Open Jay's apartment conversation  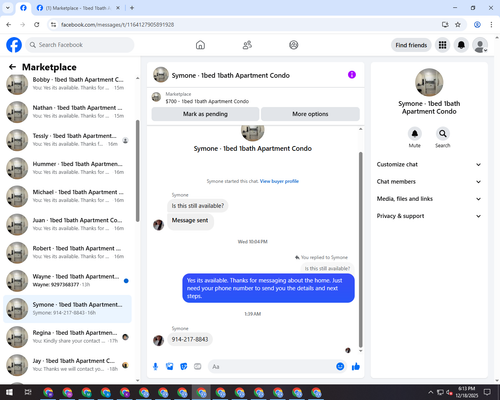pos(67,365)
